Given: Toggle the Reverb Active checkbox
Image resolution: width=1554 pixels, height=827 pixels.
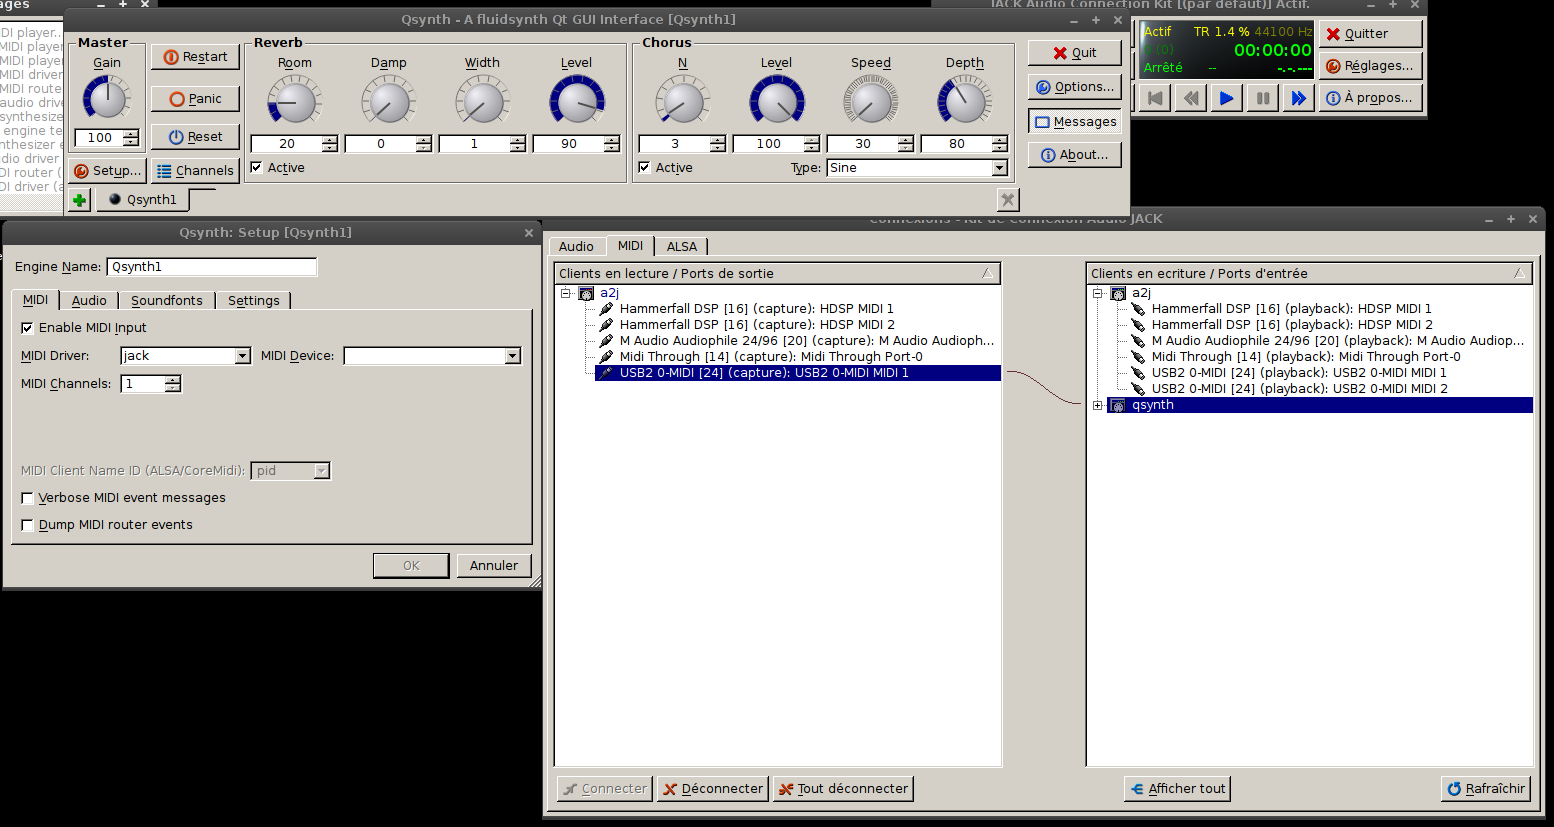Looking at the screenshot, I should coord(257,168).
